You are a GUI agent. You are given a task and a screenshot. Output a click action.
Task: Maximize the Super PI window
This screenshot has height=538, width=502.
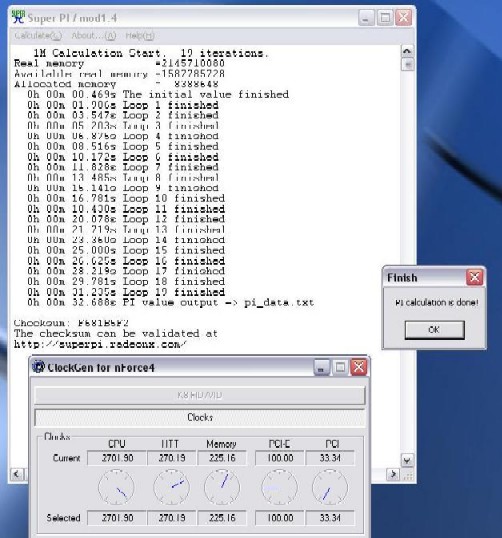[x=385, y=17]
